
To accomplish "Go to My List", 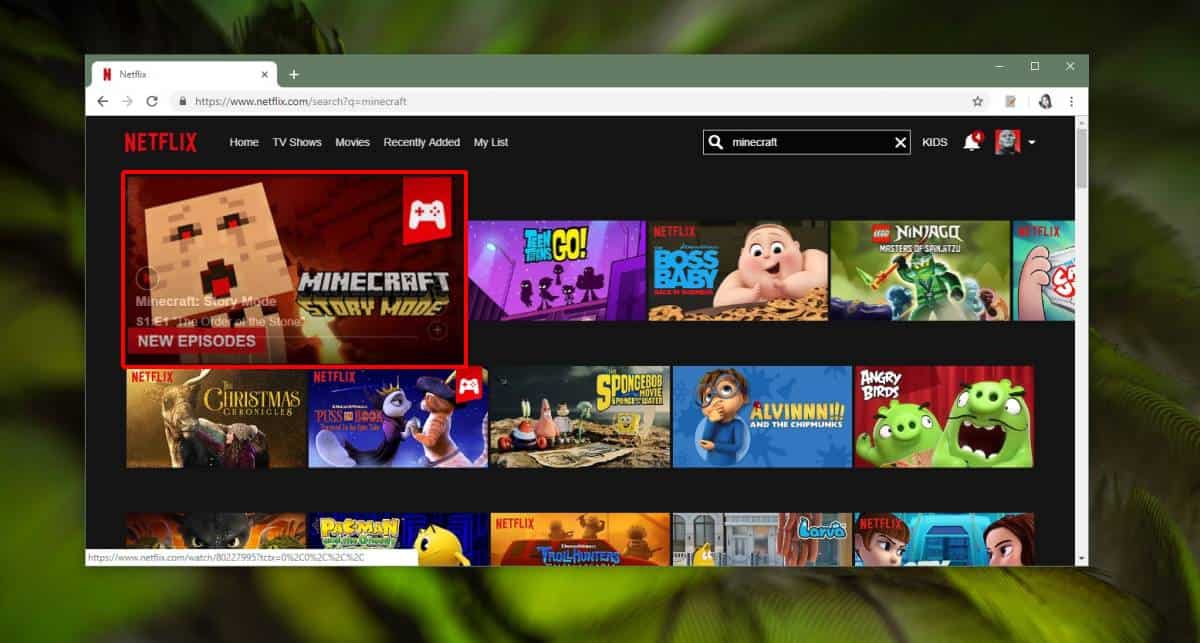I will tap(490, 142).
